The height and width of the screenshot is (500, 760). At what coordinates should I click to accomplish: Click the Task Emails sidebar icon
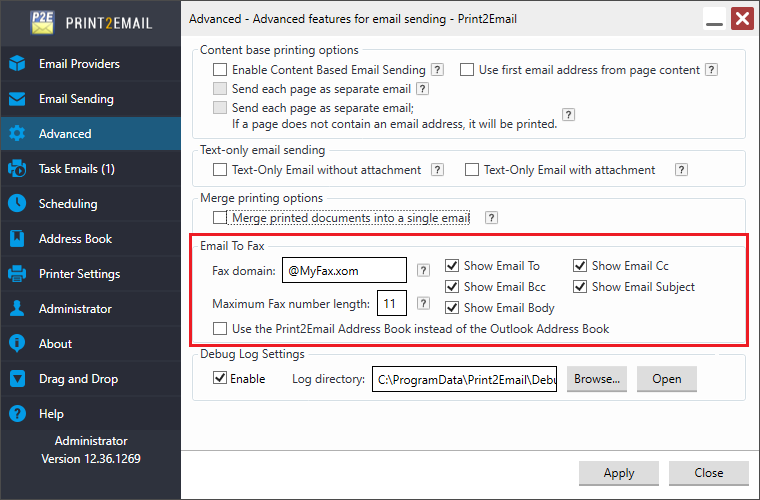[17, 169]
